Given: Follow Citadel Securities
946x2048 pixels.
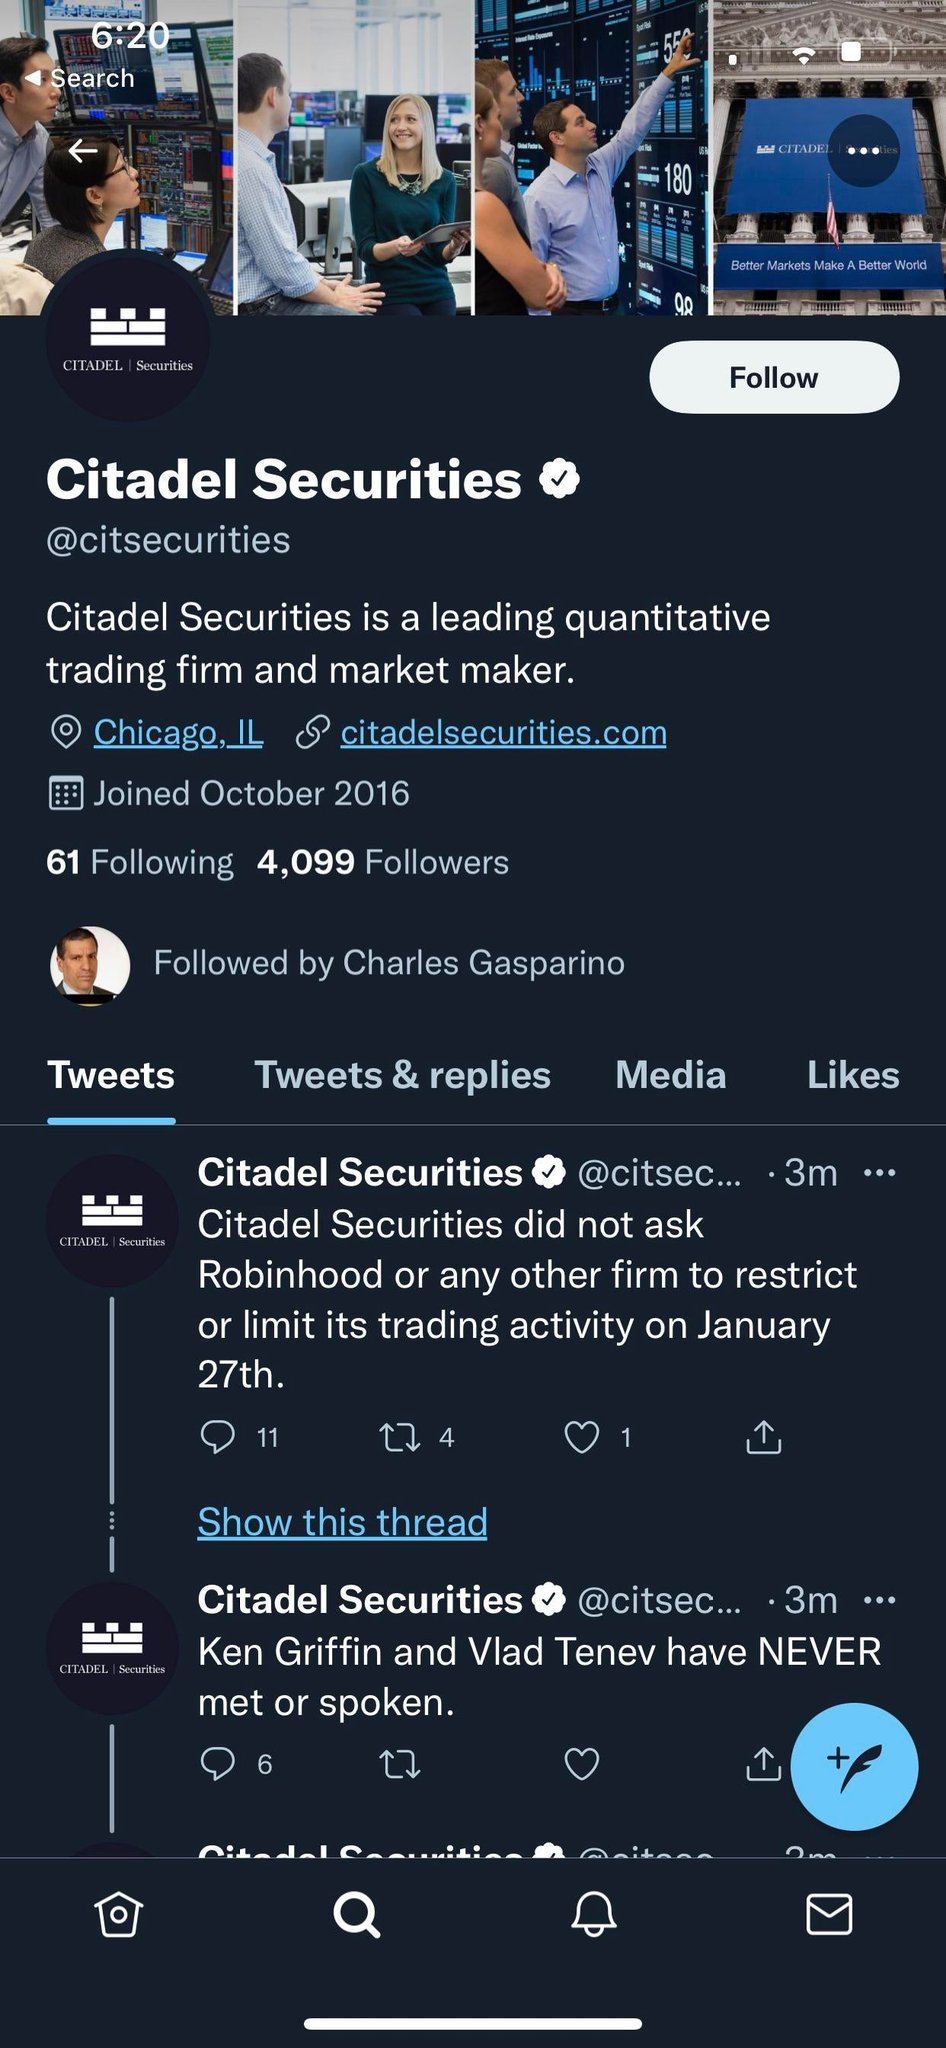Looking at the screenshot, I should [774, 378].
